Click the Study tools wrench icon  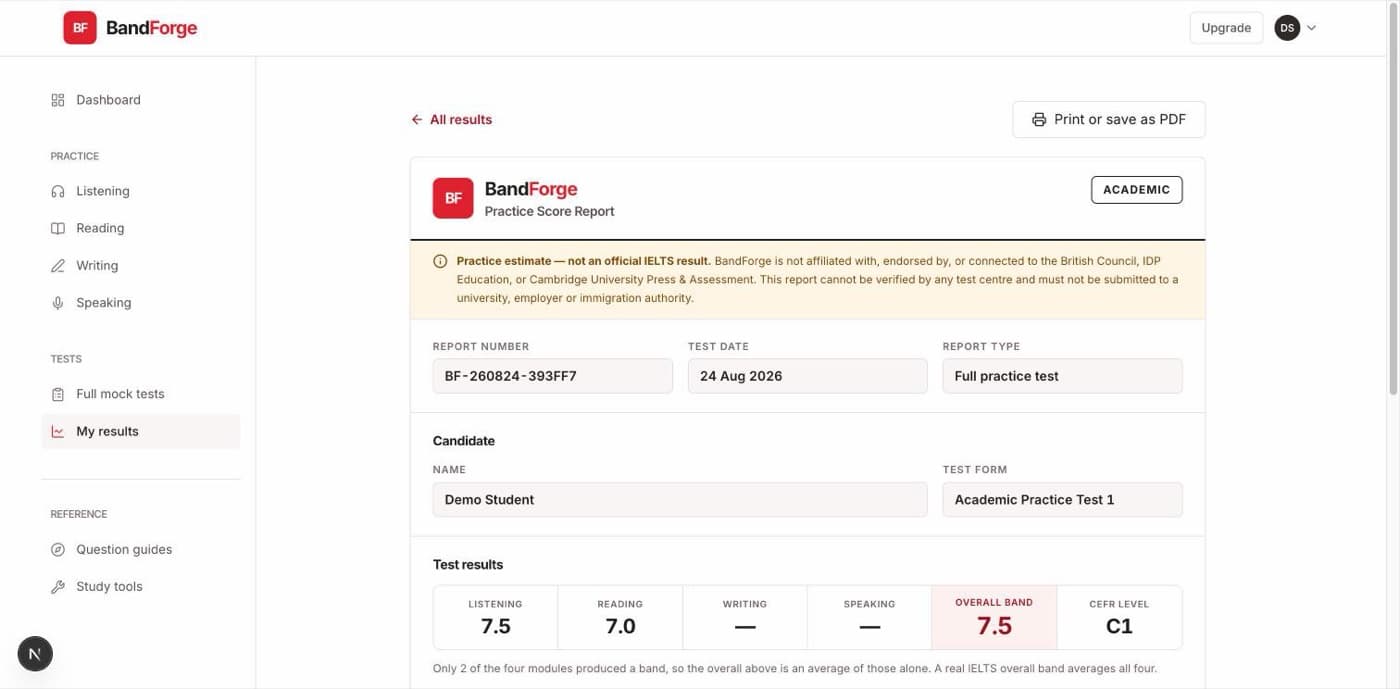[58, 587]
